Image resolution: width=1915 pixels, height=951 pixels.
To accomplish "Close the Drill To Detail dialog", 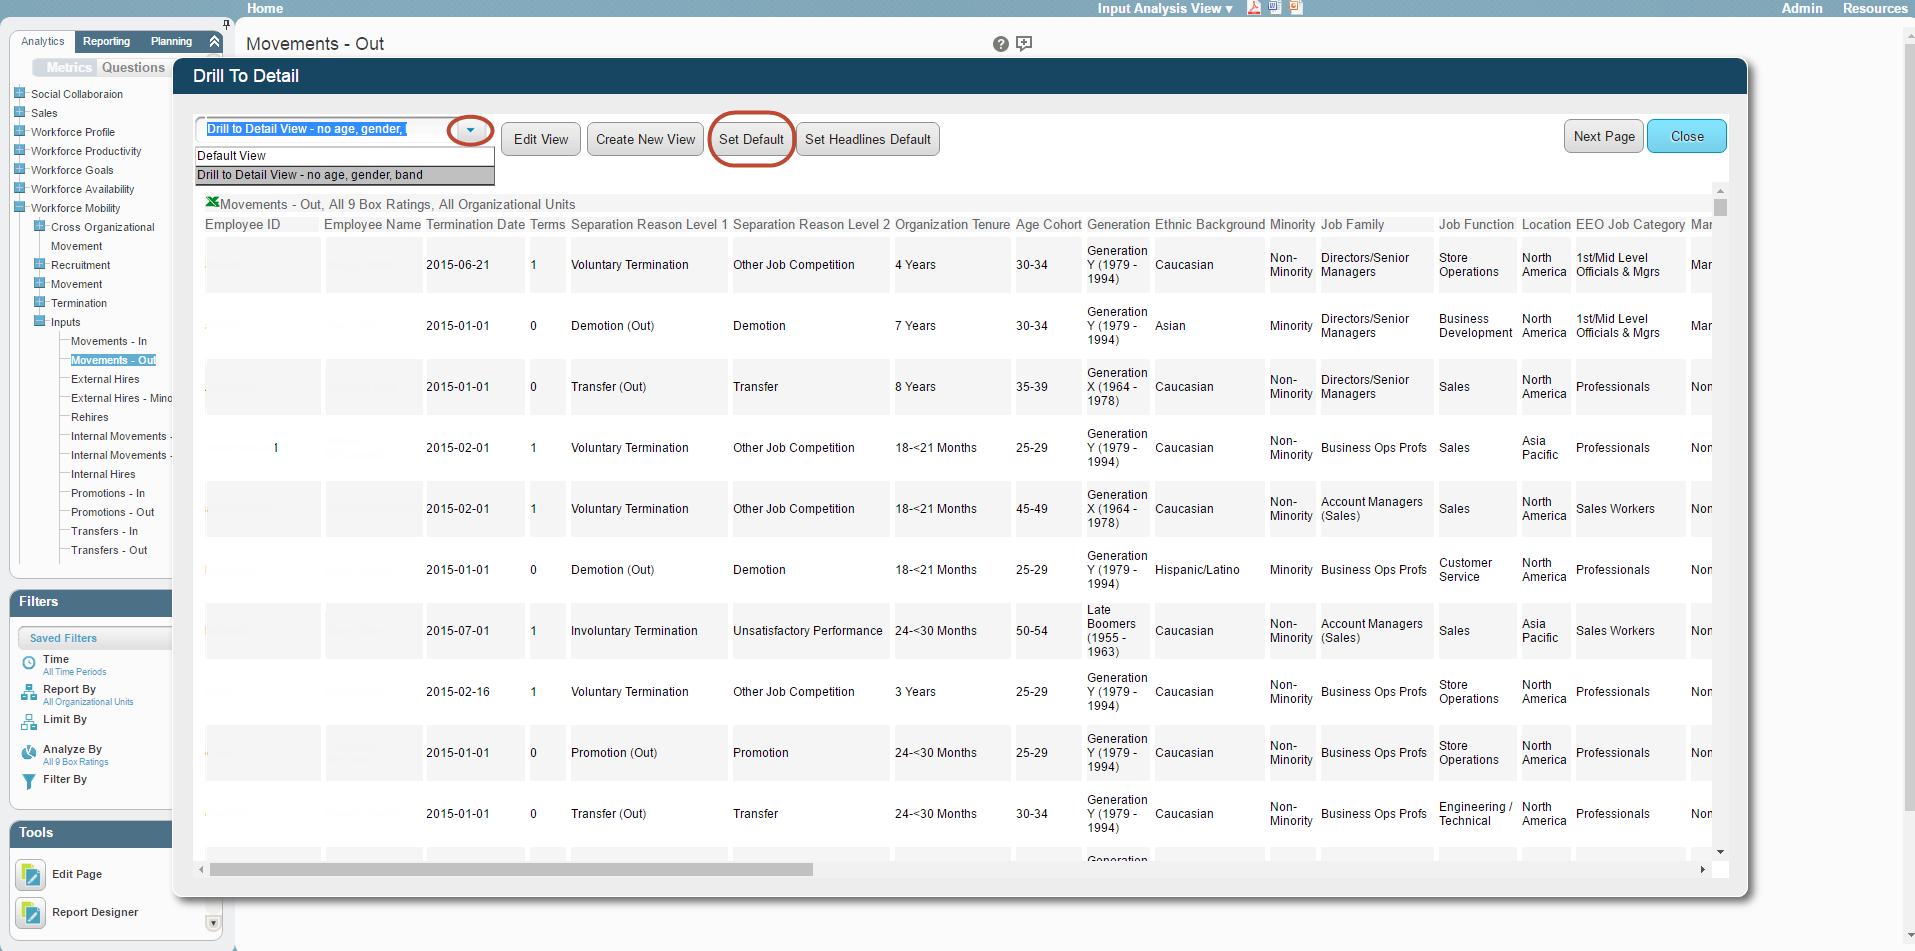I will [x=1687, y=136].
